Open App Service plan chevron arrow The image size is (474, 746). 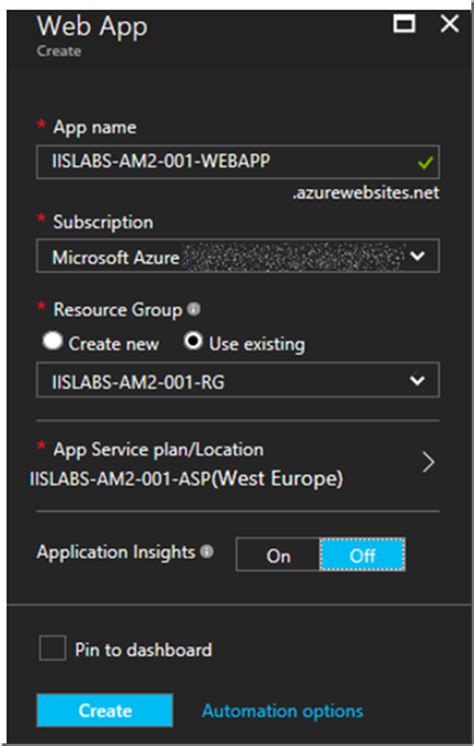(428, 462)
